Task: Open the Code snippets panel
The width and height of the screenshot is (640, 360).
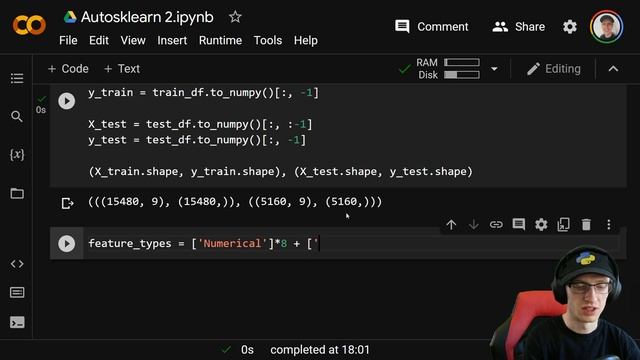Action: pos(17,264)
